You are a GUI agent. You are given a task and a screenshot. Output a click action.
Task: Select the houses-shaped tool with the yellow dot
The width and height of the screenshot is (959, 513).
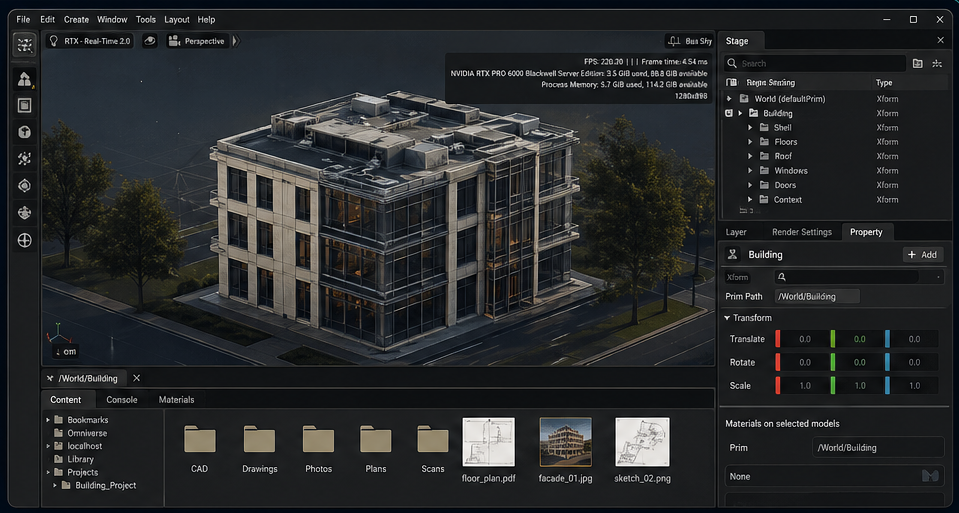24,79
